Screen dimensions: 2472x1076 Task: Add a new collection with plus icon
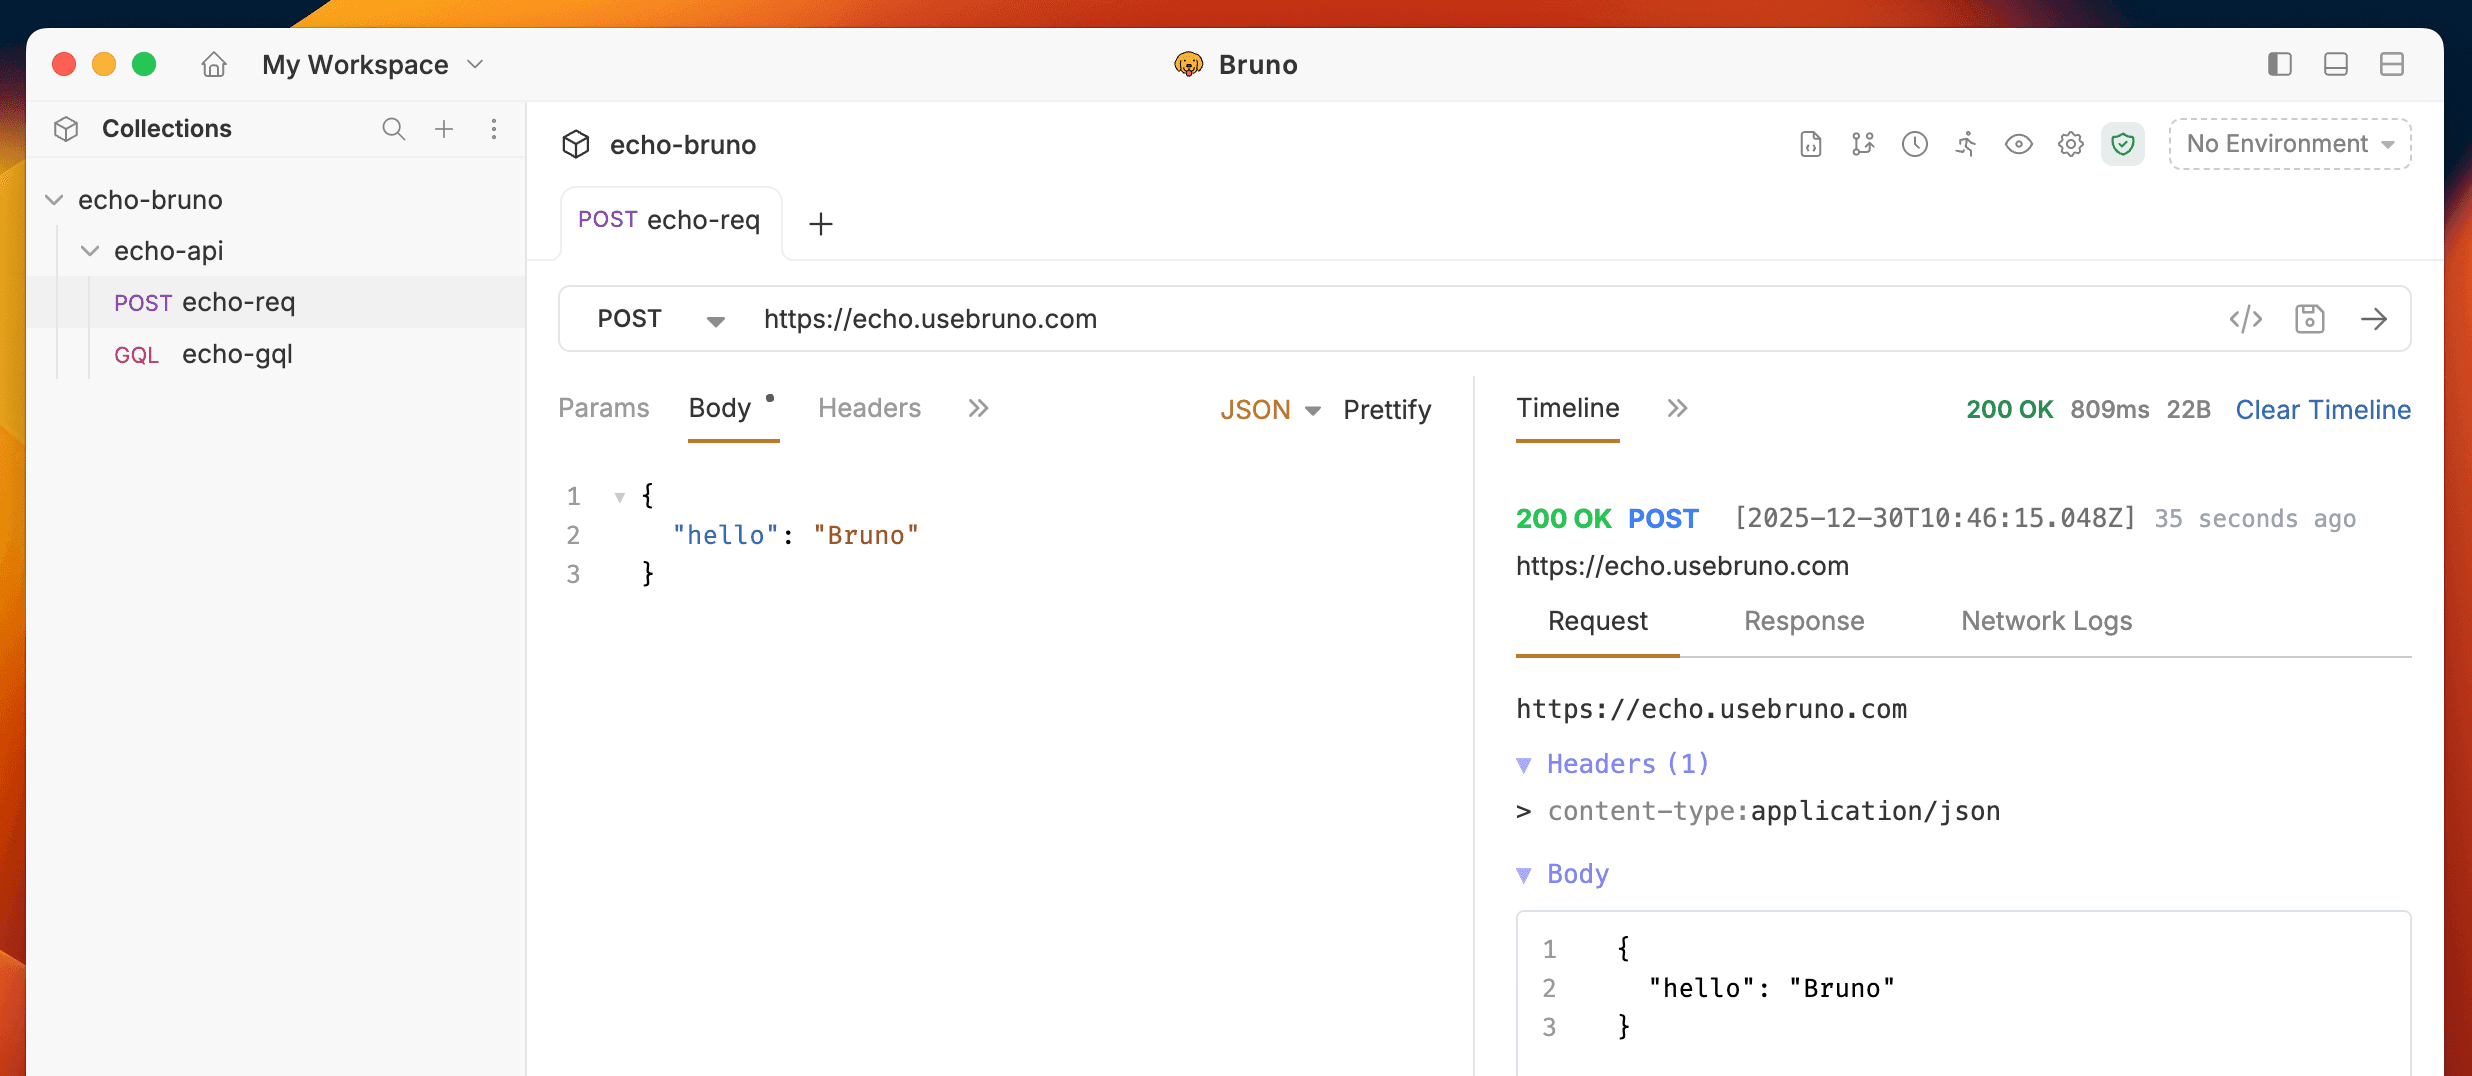(444, 129)
